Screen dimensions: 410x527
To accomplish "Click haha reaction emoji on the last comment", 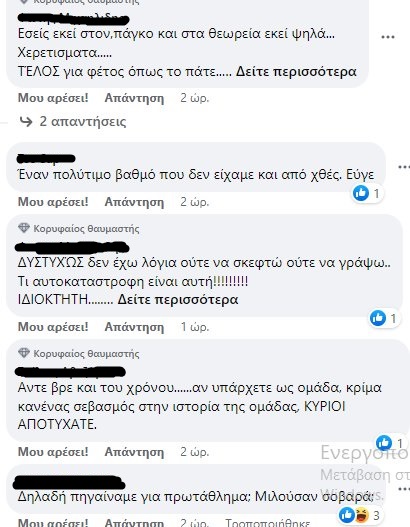I will pyautogui.click(x=362, y=515).
